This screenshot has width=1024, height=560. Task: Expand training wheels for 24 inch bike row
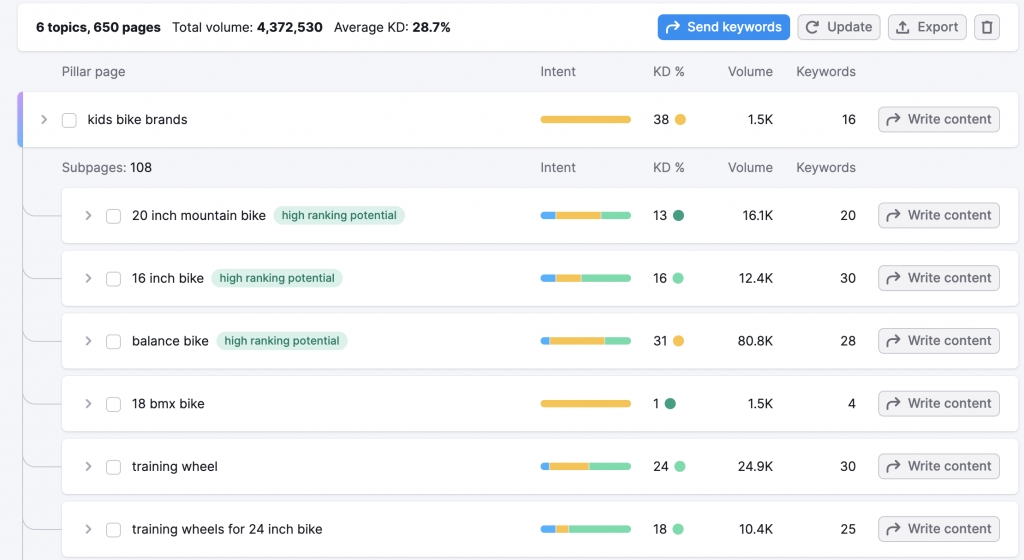88,529
